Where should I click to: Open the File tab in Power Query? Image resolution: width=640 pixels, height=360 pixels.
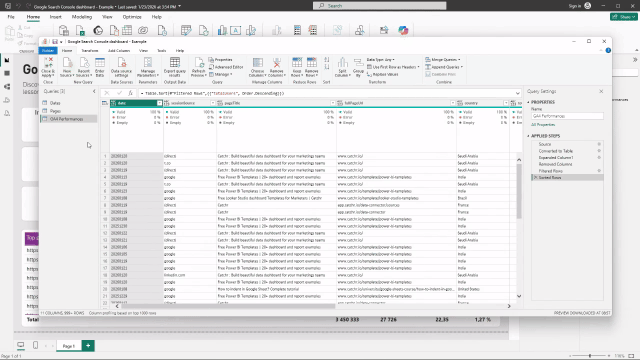pyautogui.click(x=48, y=51)
